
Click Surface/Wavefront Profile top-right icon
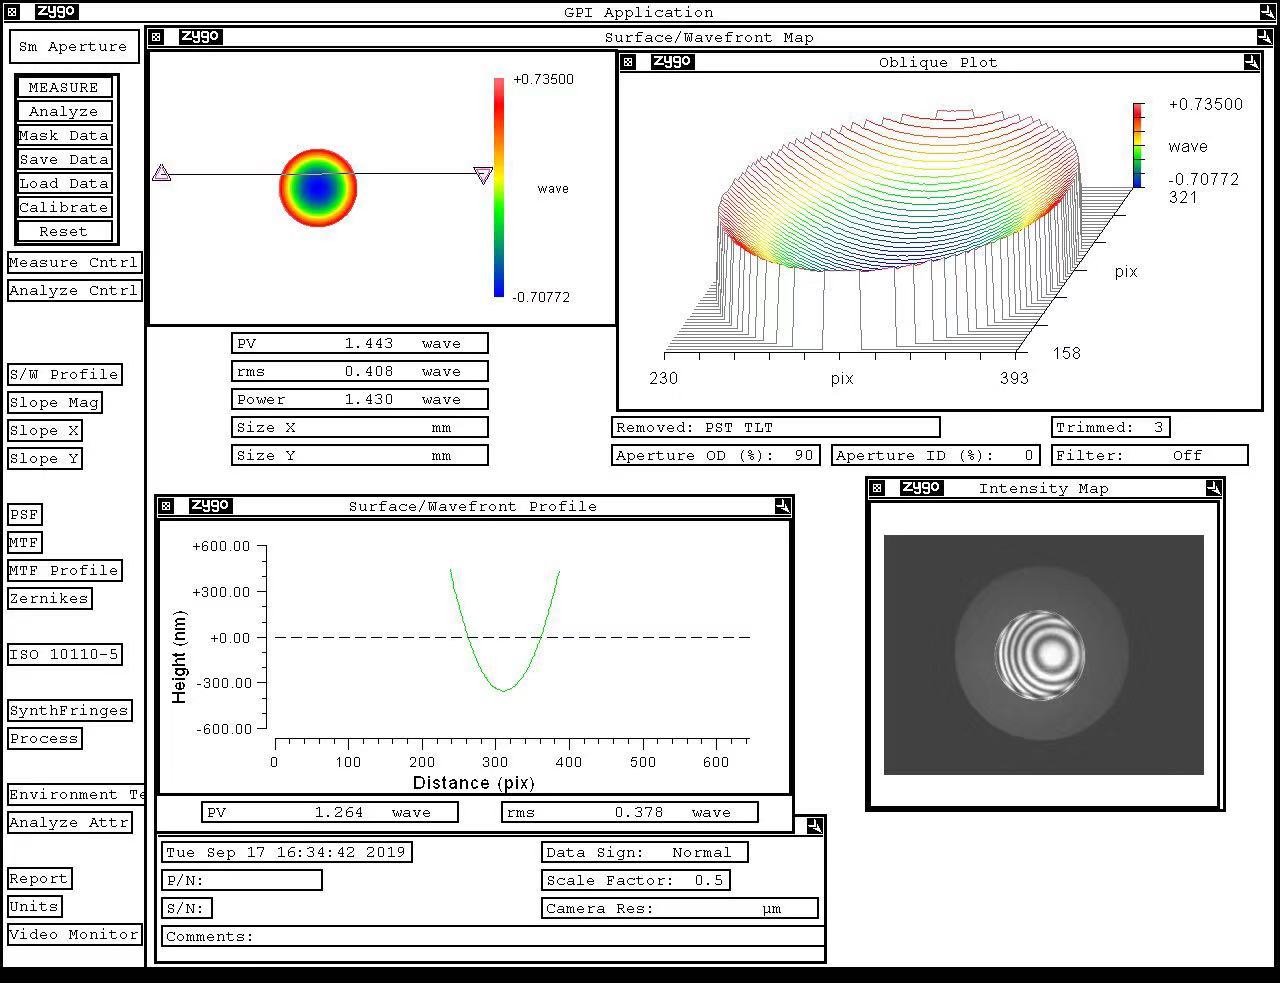pos(783,506)
